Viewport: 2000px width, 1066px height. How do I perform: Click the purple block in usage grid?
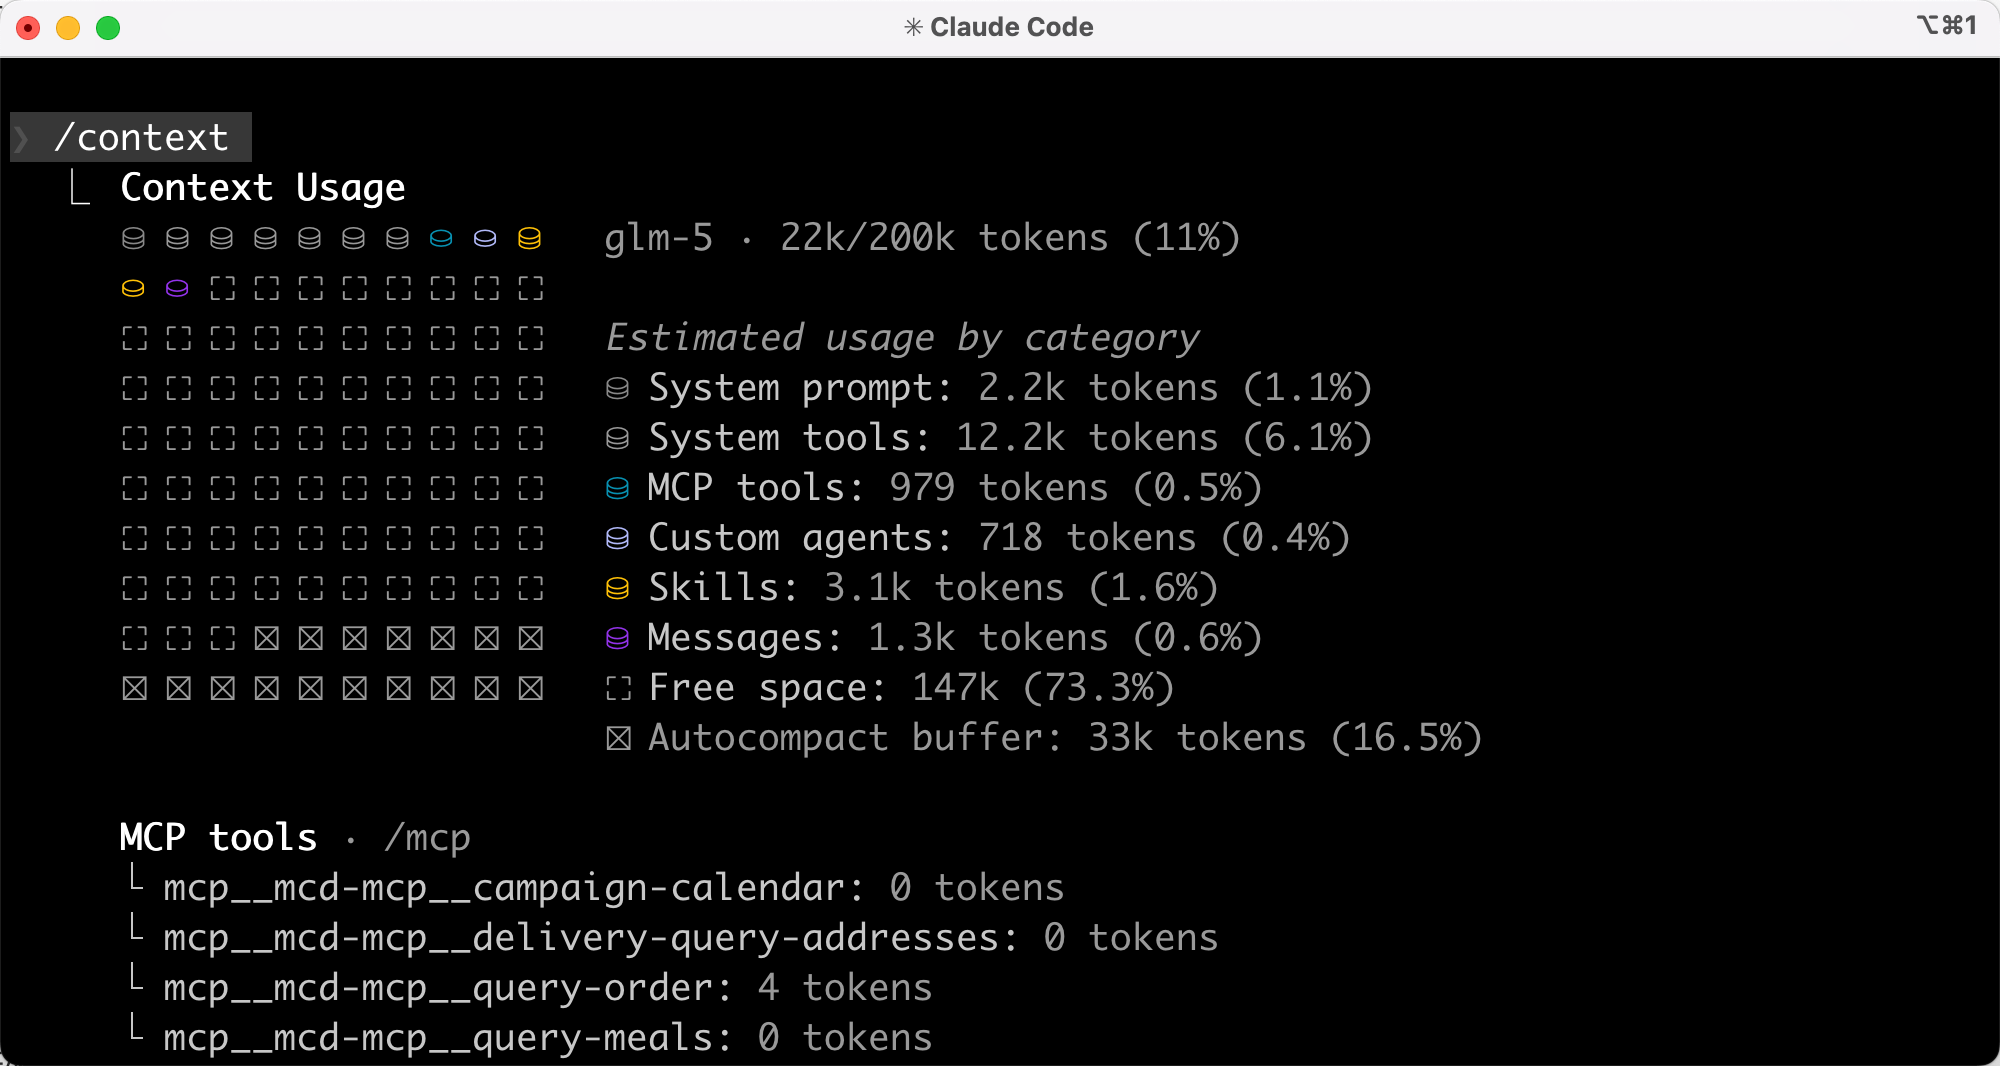[x=177, y=289]
